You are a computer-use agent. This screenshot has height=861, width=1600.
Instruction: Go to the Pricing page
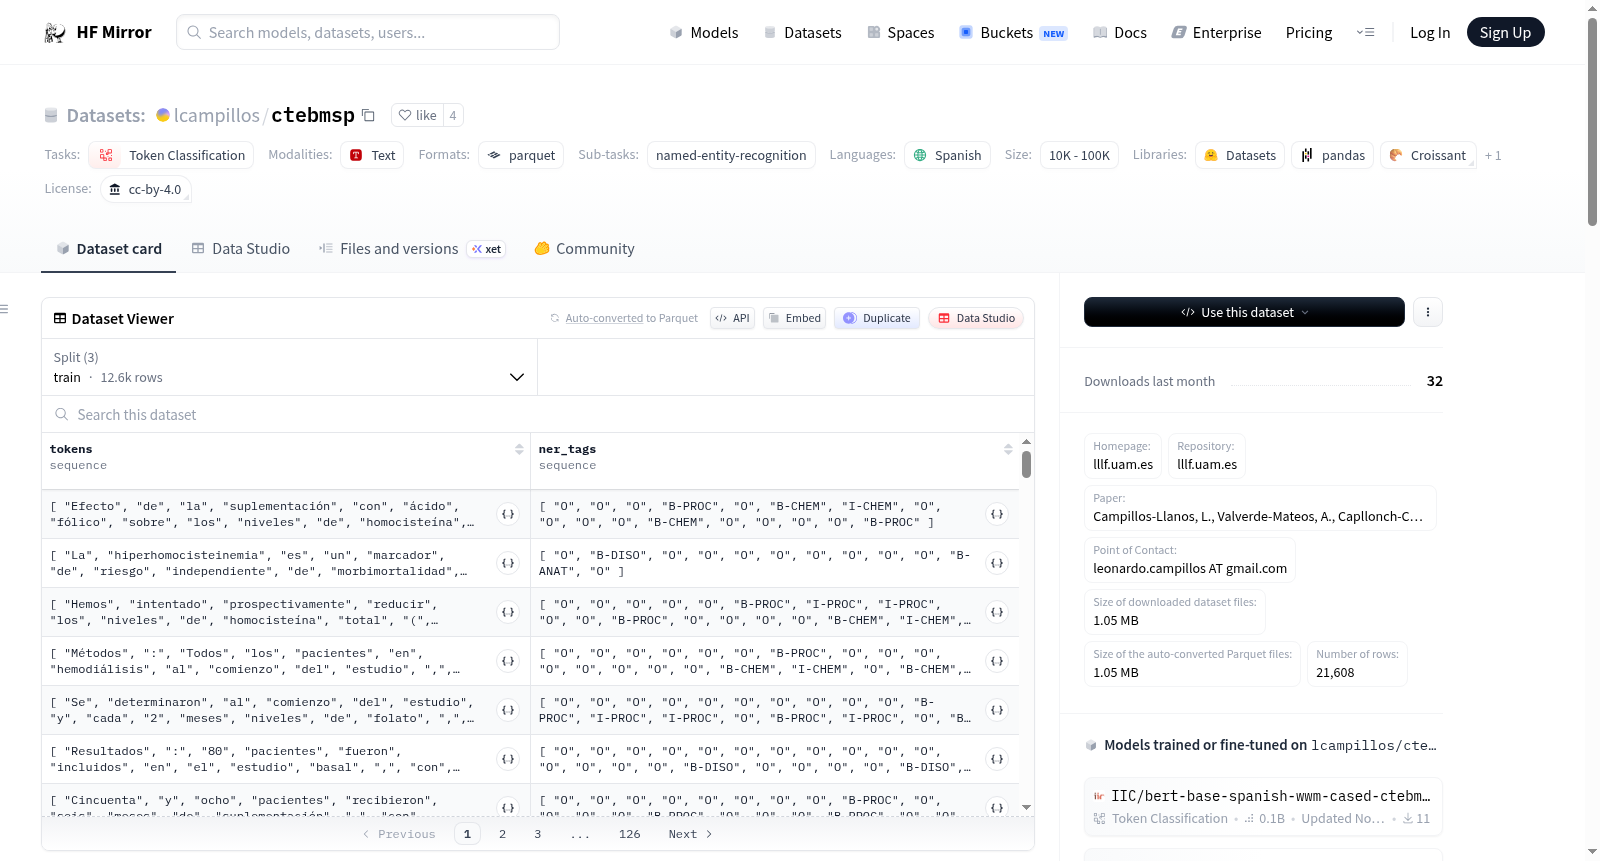[x=1309, y=33]
